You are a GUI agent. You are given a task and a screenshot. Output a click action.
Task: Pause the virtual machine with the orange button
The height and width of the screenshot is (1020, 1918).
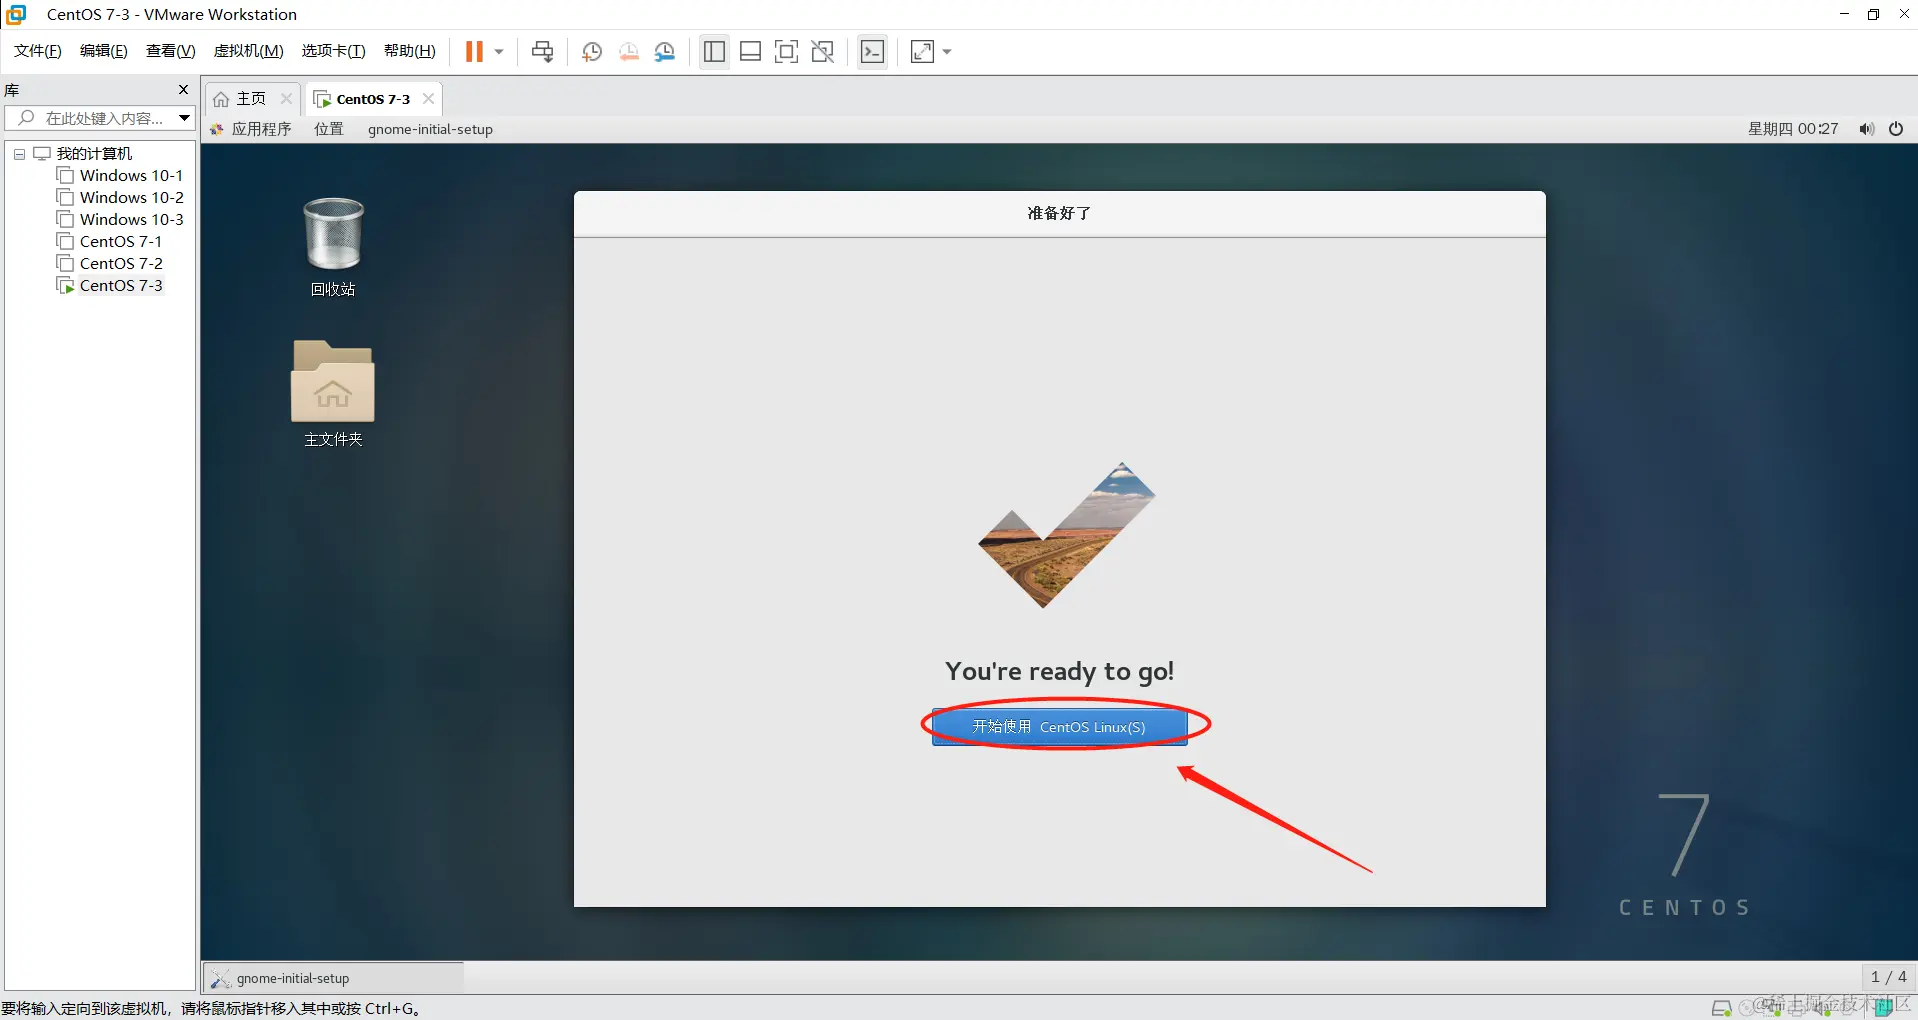point(474,52)
